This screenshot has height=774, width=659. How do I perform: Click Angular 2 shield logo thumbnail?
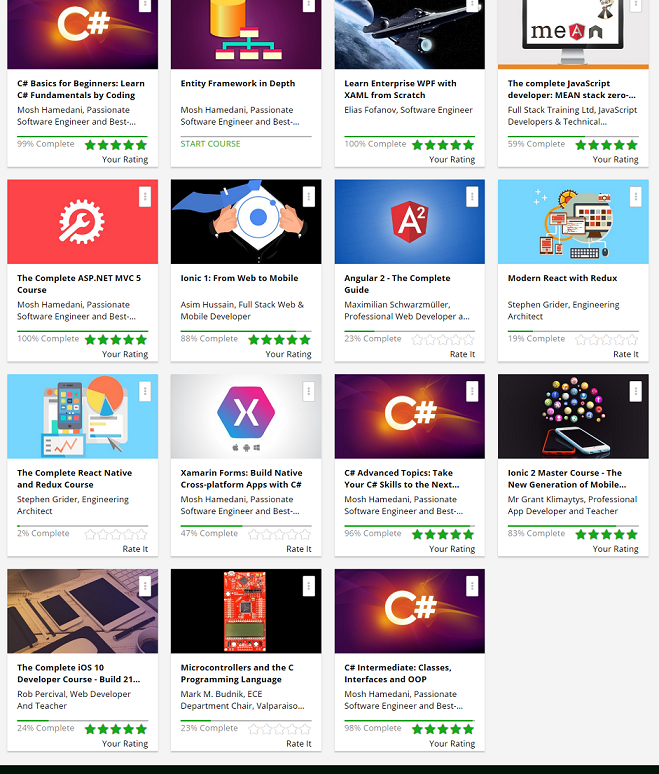[410, 222]
